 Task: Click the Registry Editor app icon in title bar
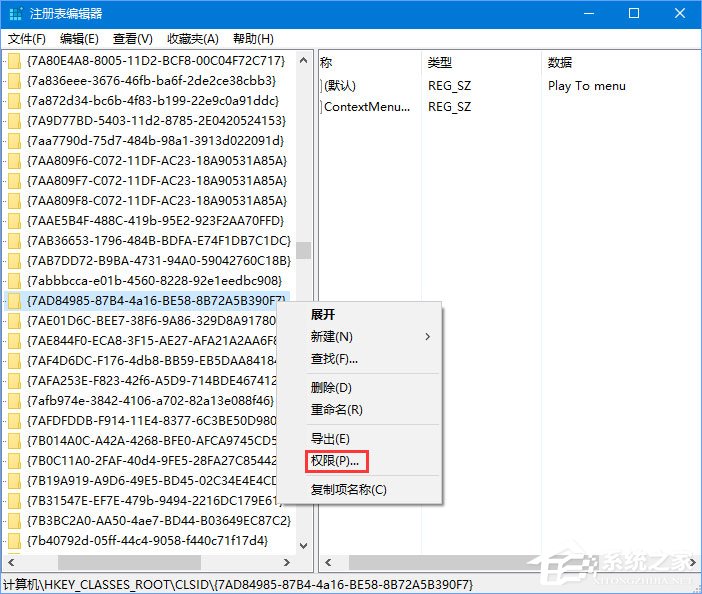16,13
